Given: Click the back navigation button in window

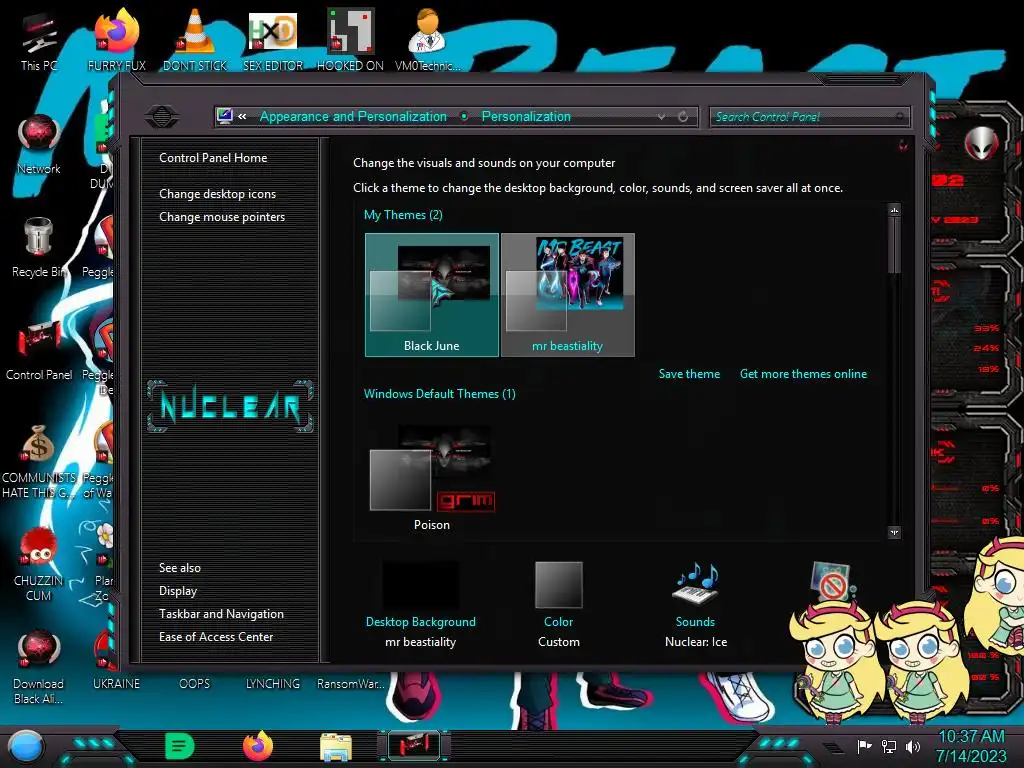Looking at the screenshot, I should coord(161,117).
